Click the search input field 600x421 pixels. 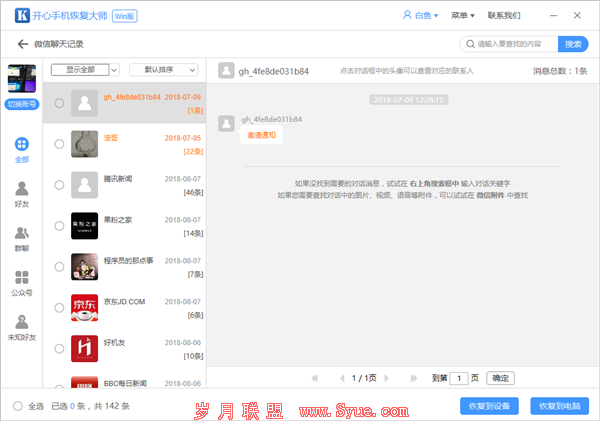[x=509, y=44]
